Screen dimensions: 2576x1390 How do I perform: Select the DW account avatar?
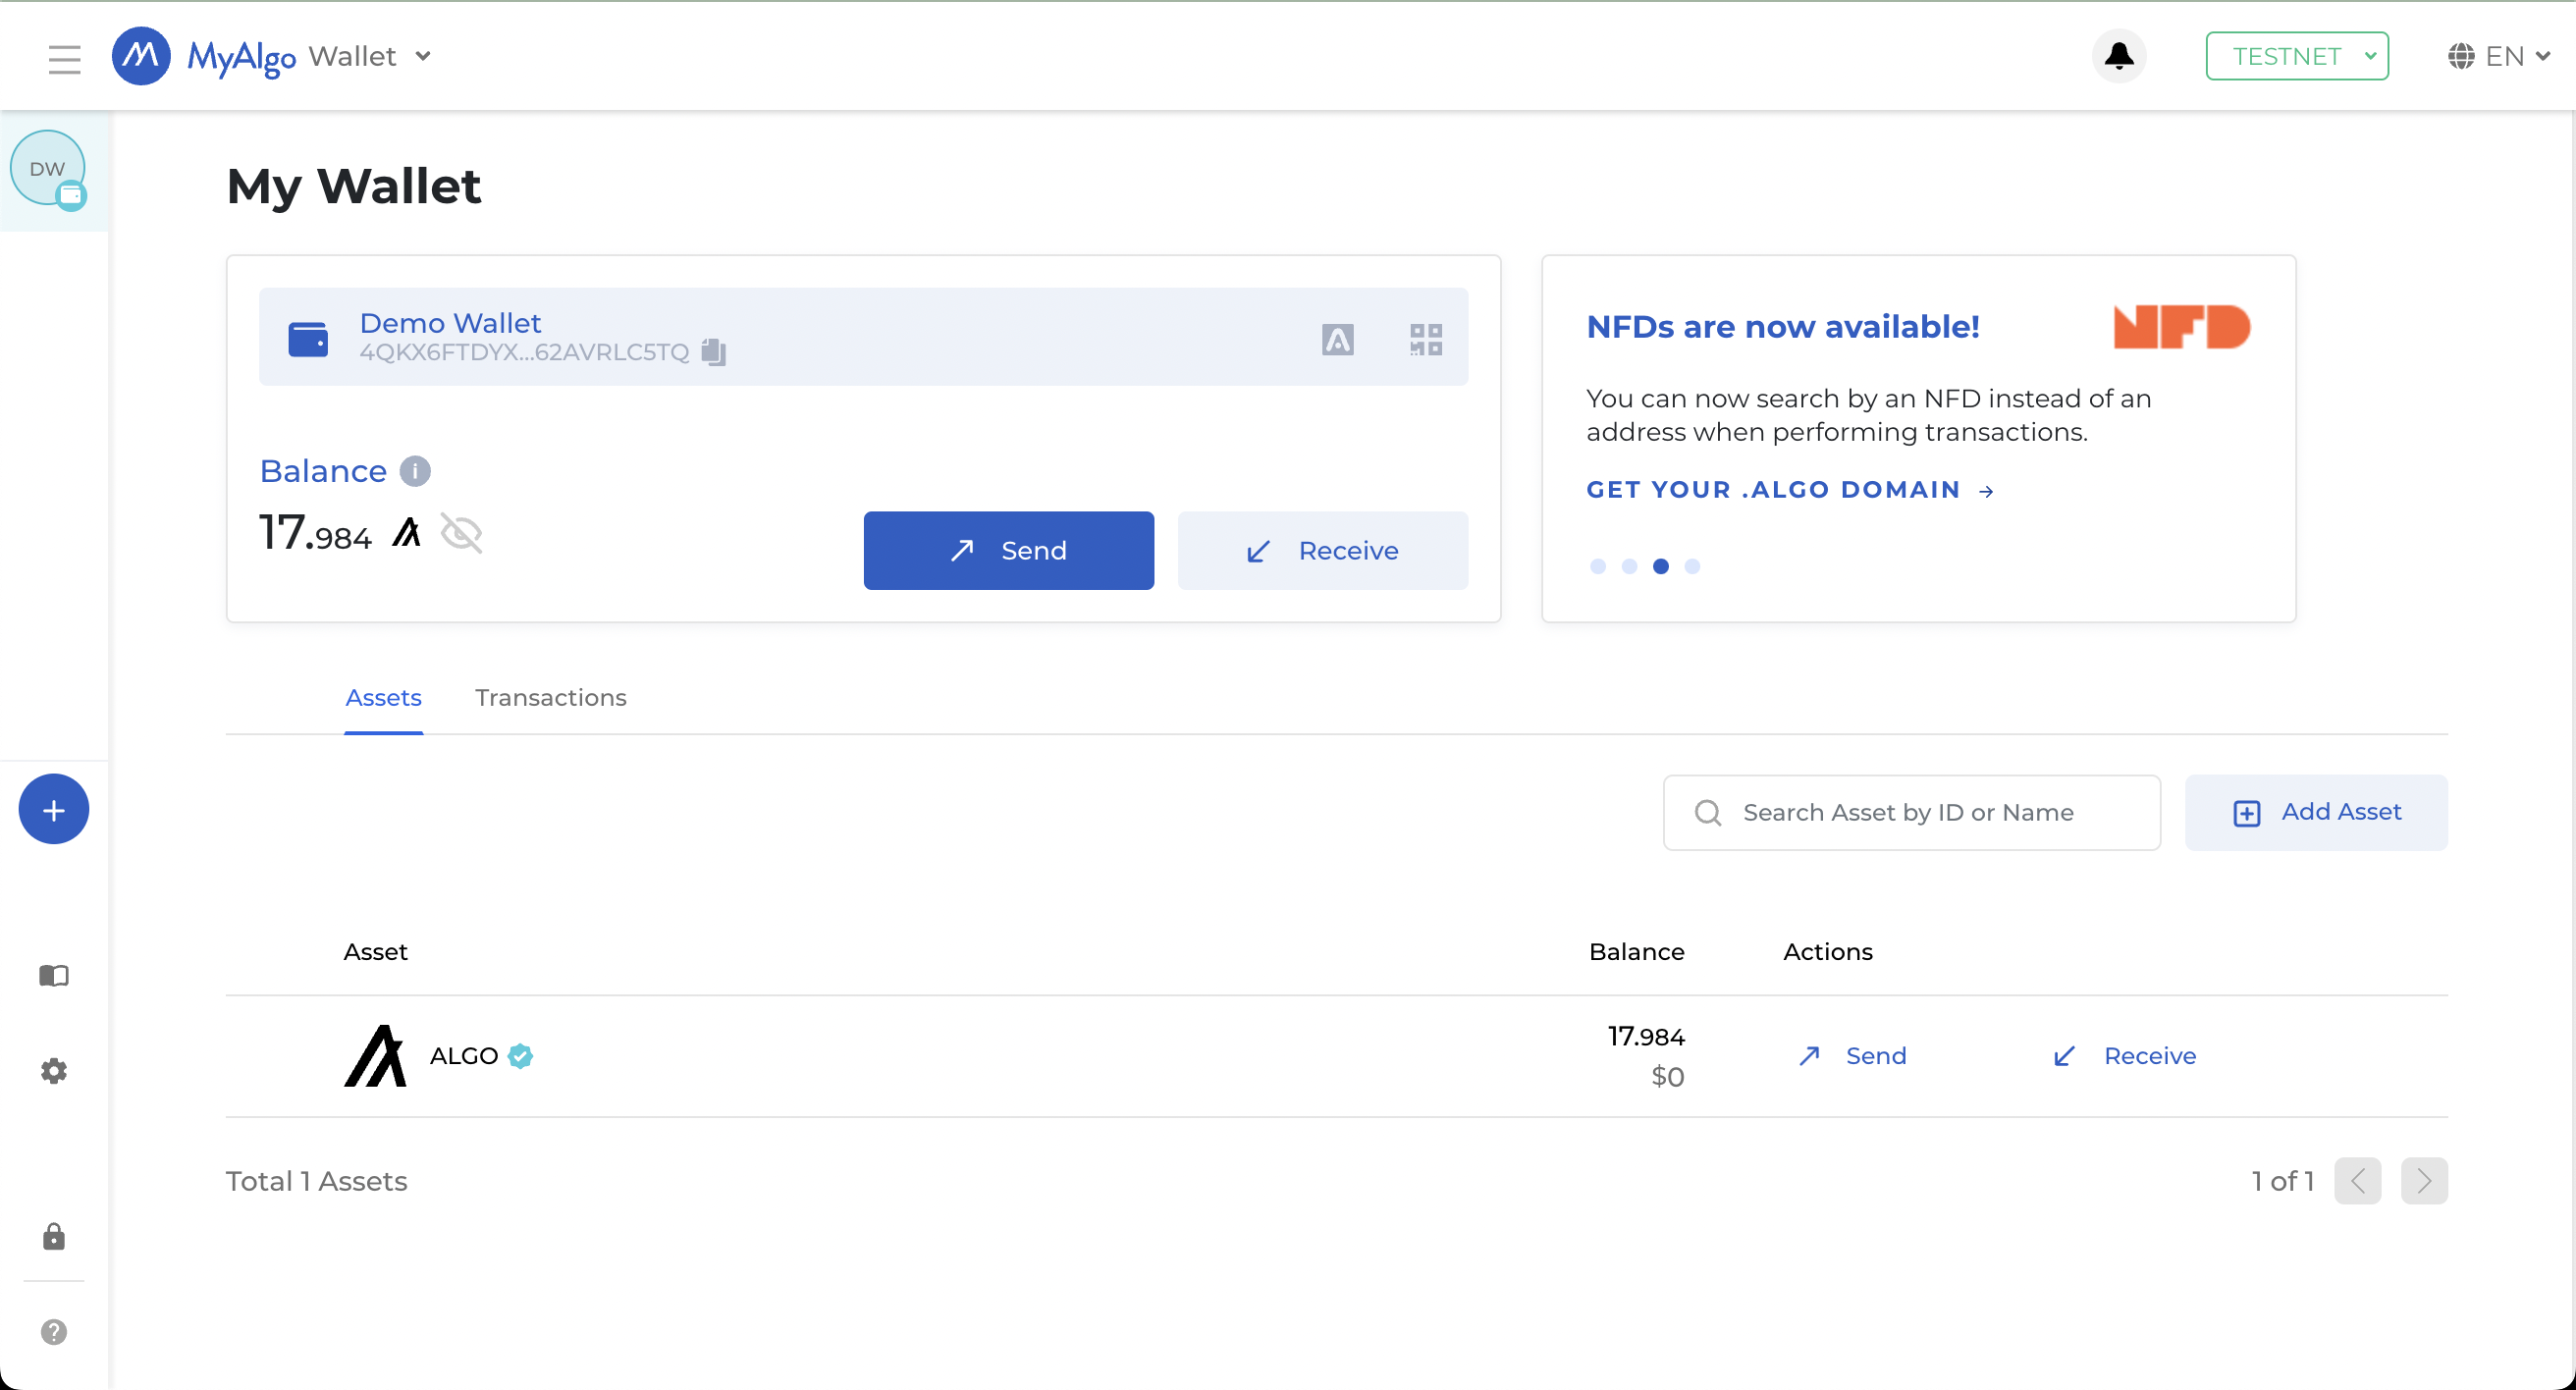[47, 168]
